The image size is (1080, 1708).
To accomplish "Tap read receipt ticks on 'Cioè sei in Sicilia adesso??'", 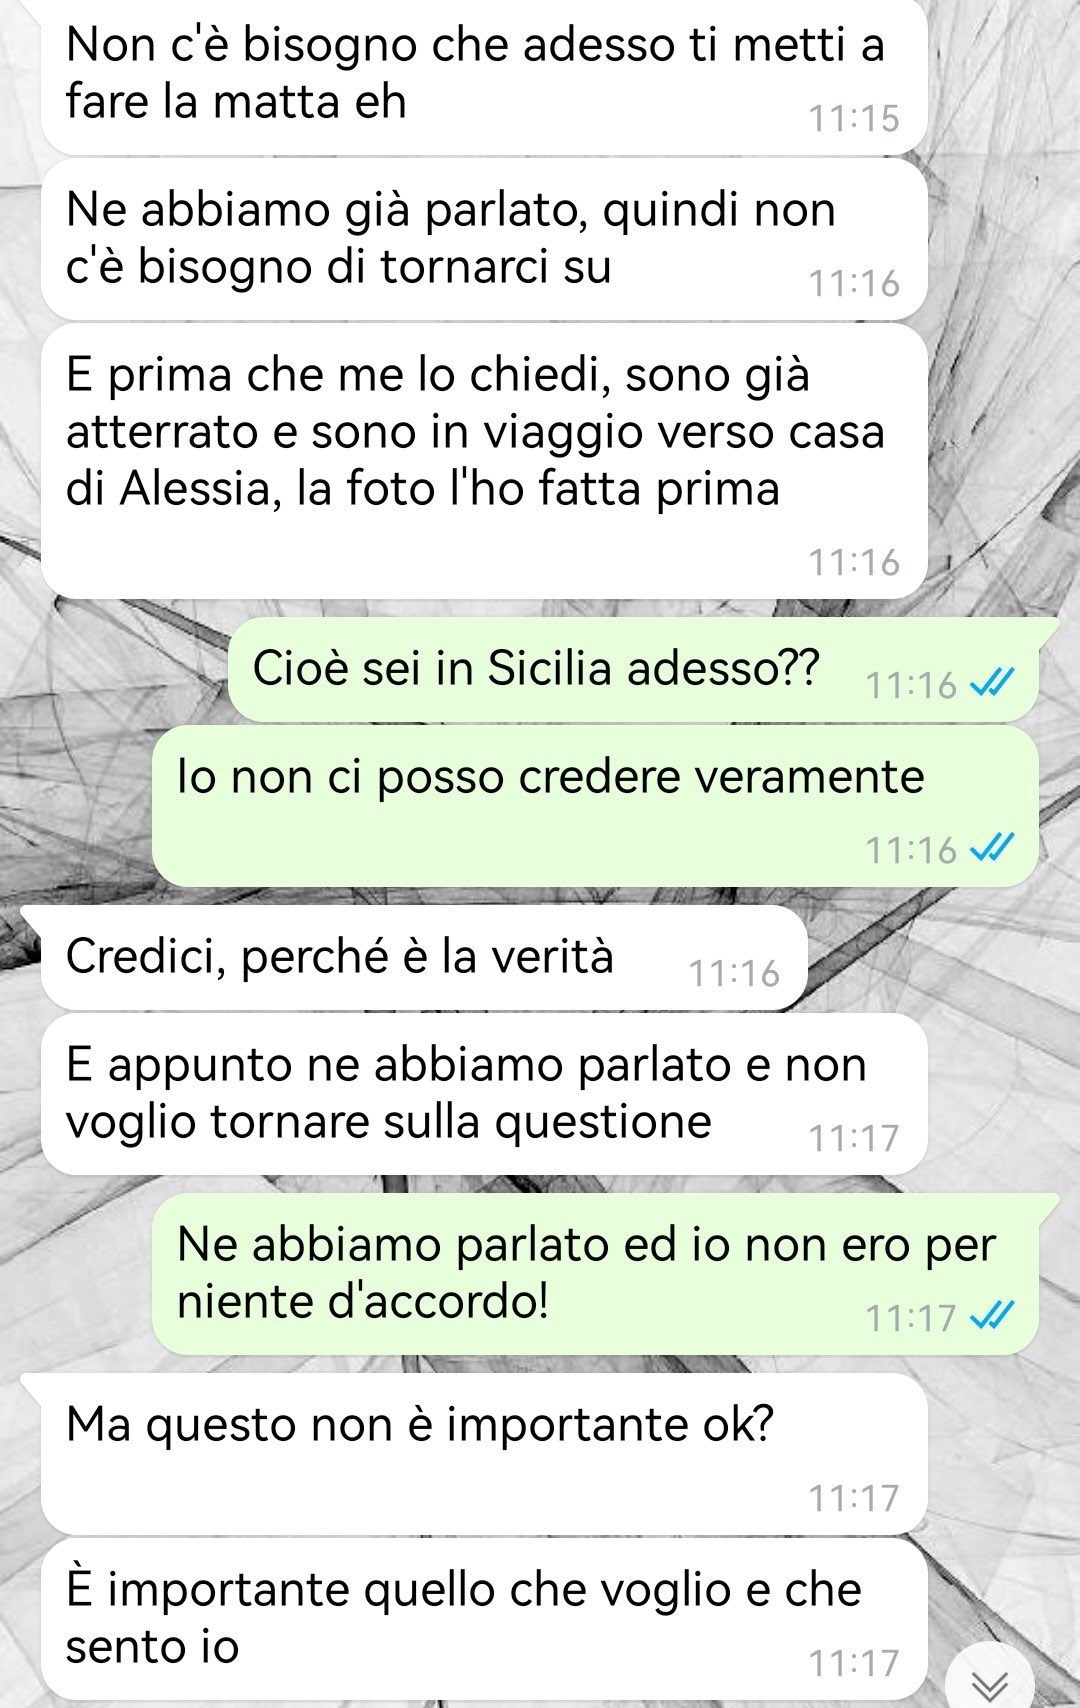I will 993,684.
